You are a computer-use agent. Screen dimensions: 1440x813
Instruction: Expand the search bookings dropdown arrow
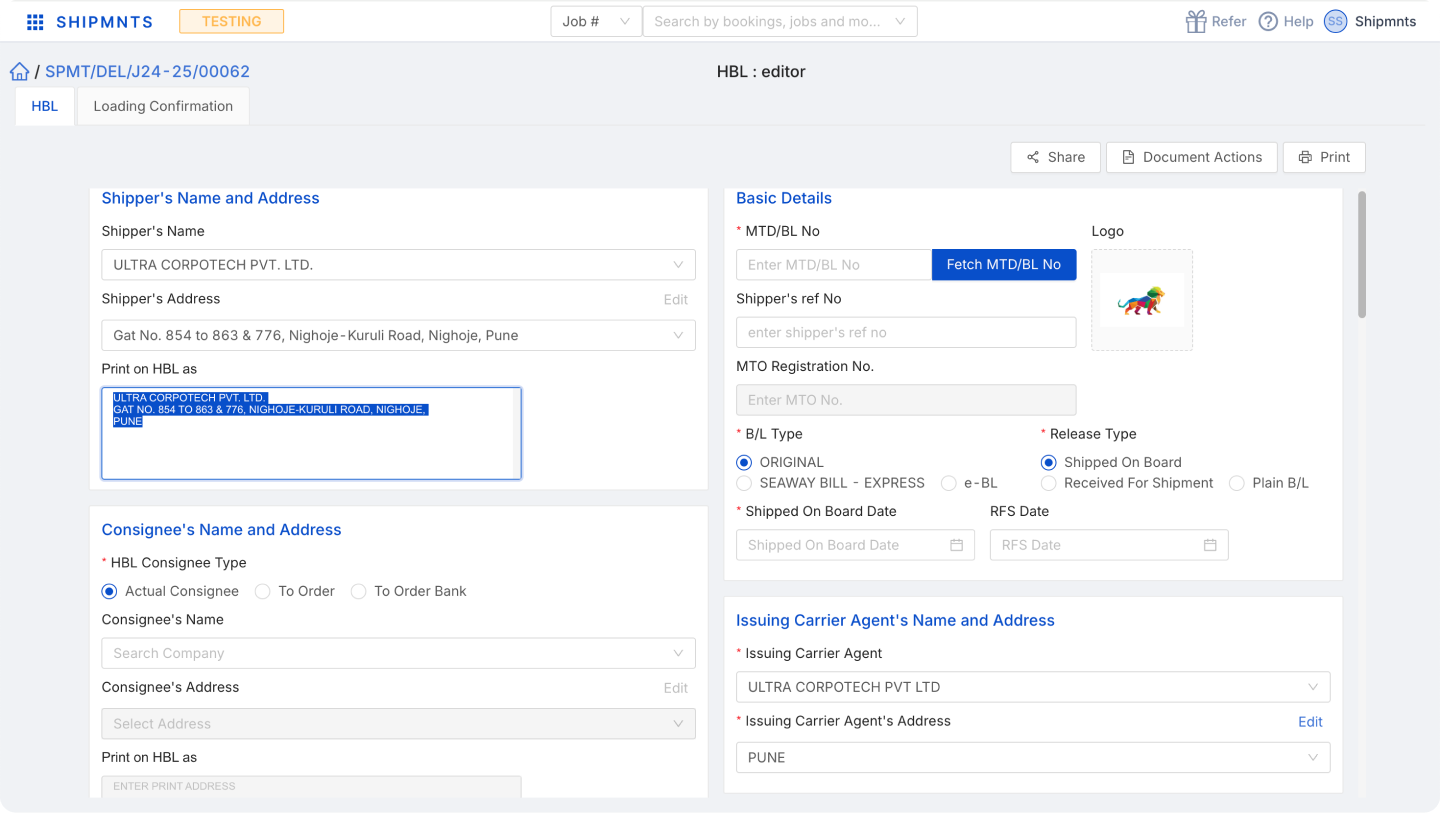[x=899, y=21]
